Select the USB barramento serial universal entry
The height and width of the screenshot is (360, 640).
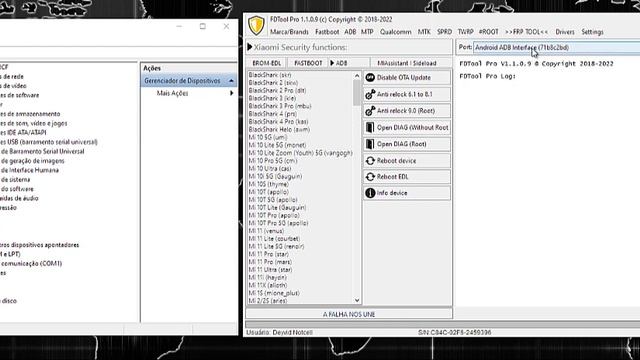pyautogui.click(x=49, y=142)
